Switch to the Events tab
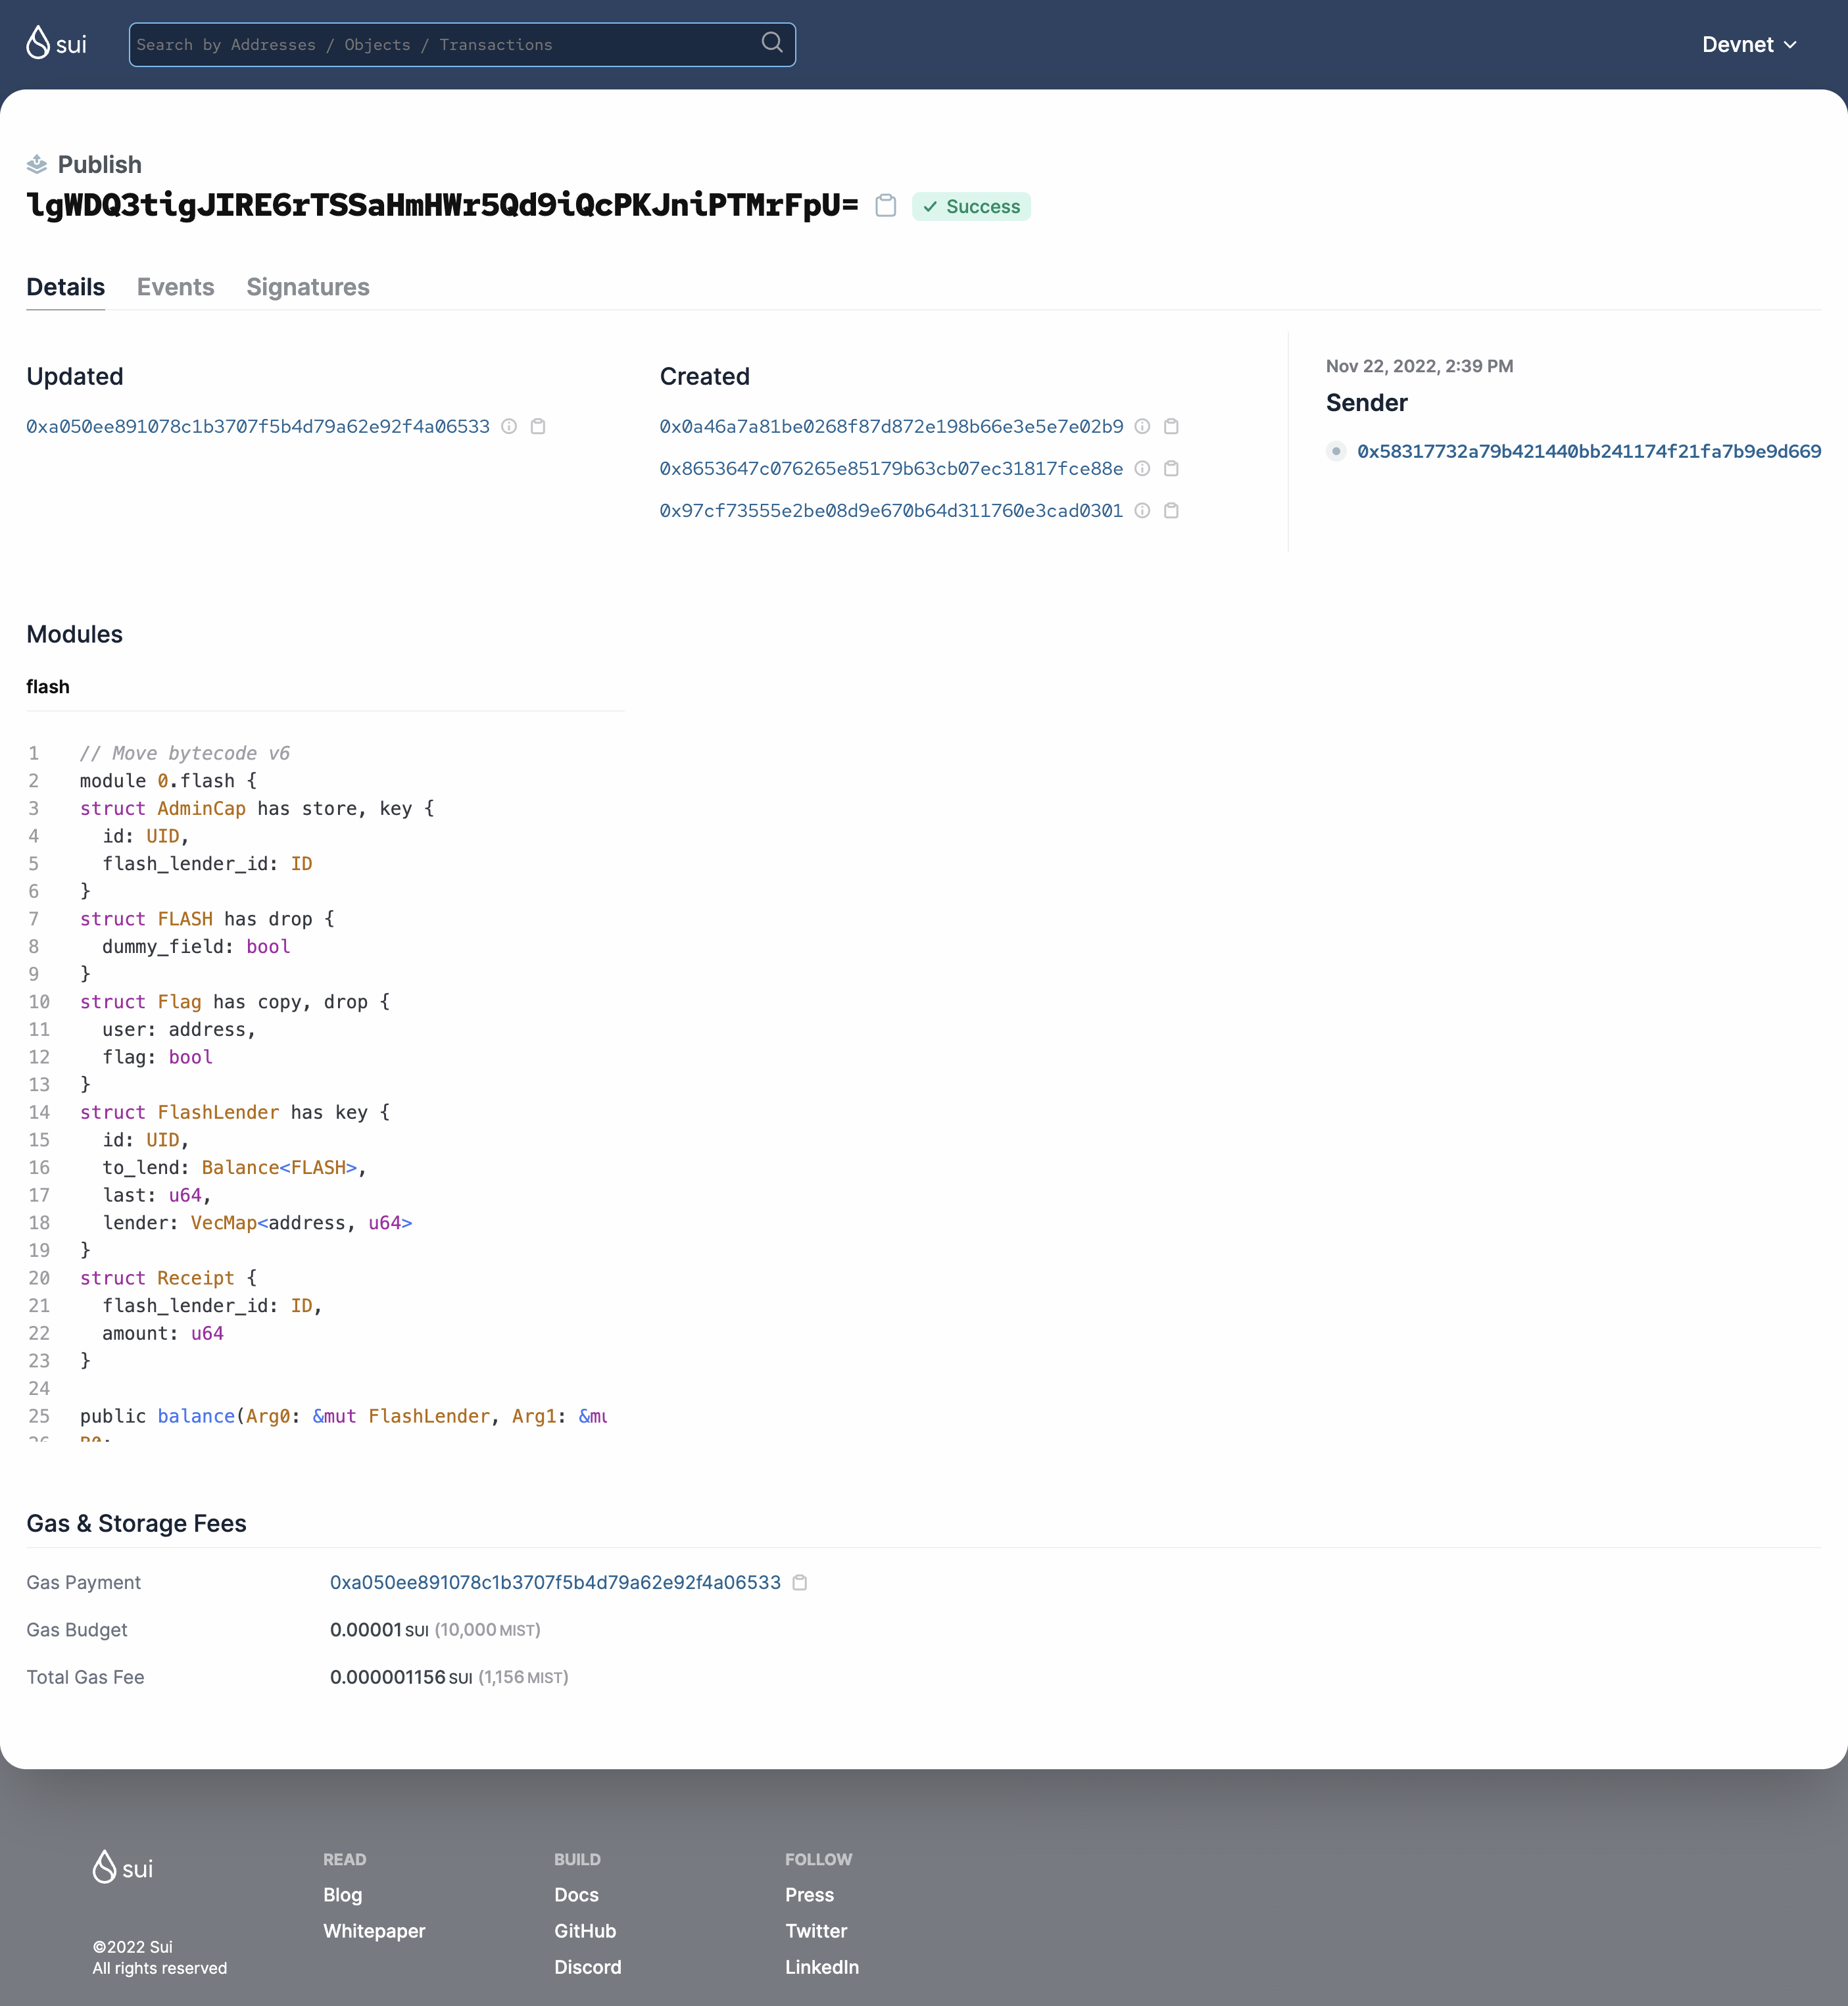The image size is (1848, 2006). click(x=175, y=287)
